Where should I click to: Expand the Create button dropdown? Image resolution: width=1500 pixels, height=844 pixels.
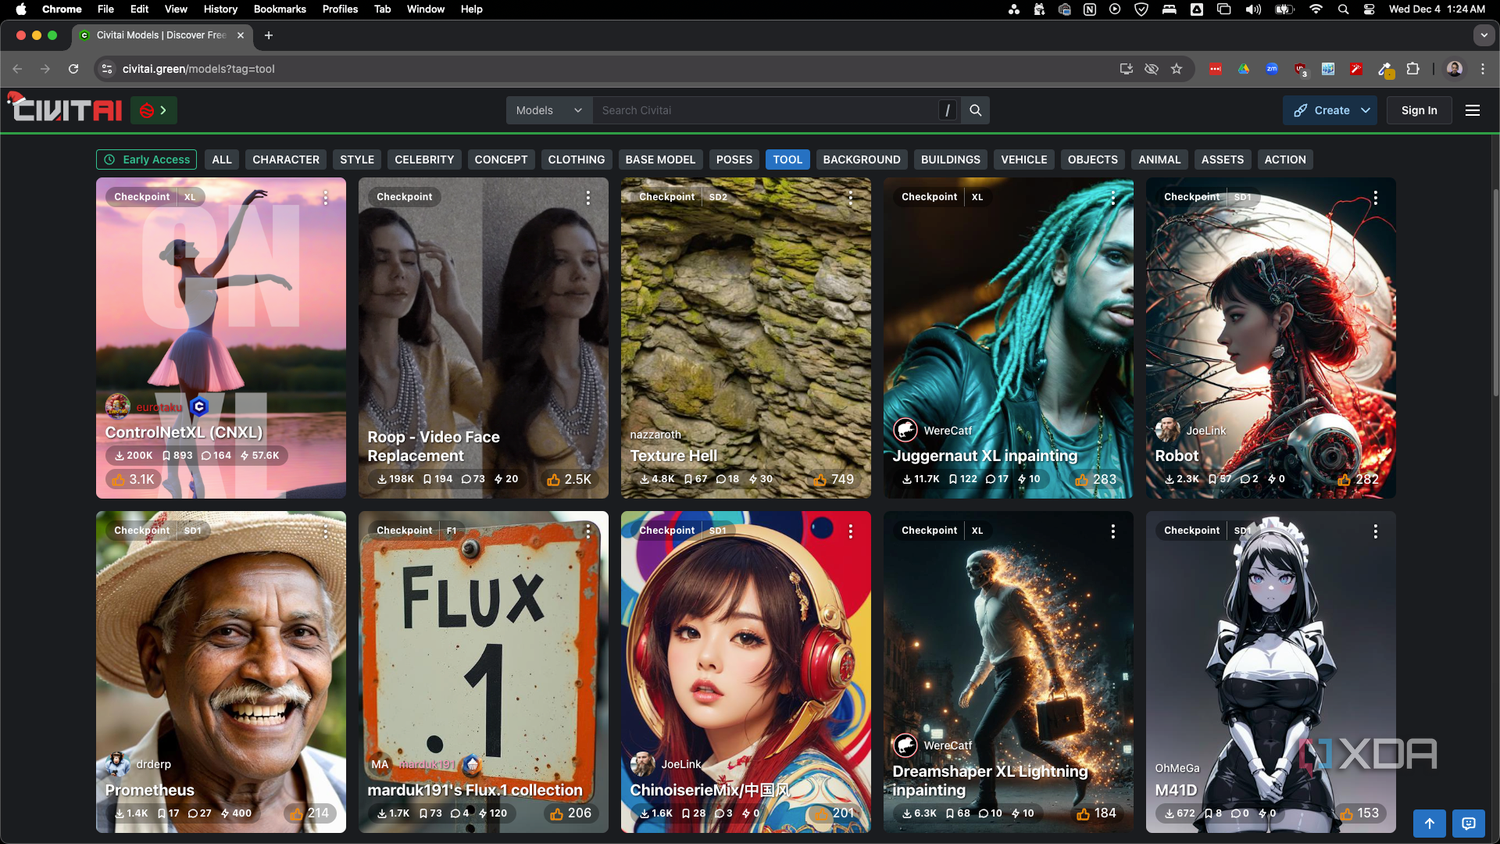pos(1365,110)
